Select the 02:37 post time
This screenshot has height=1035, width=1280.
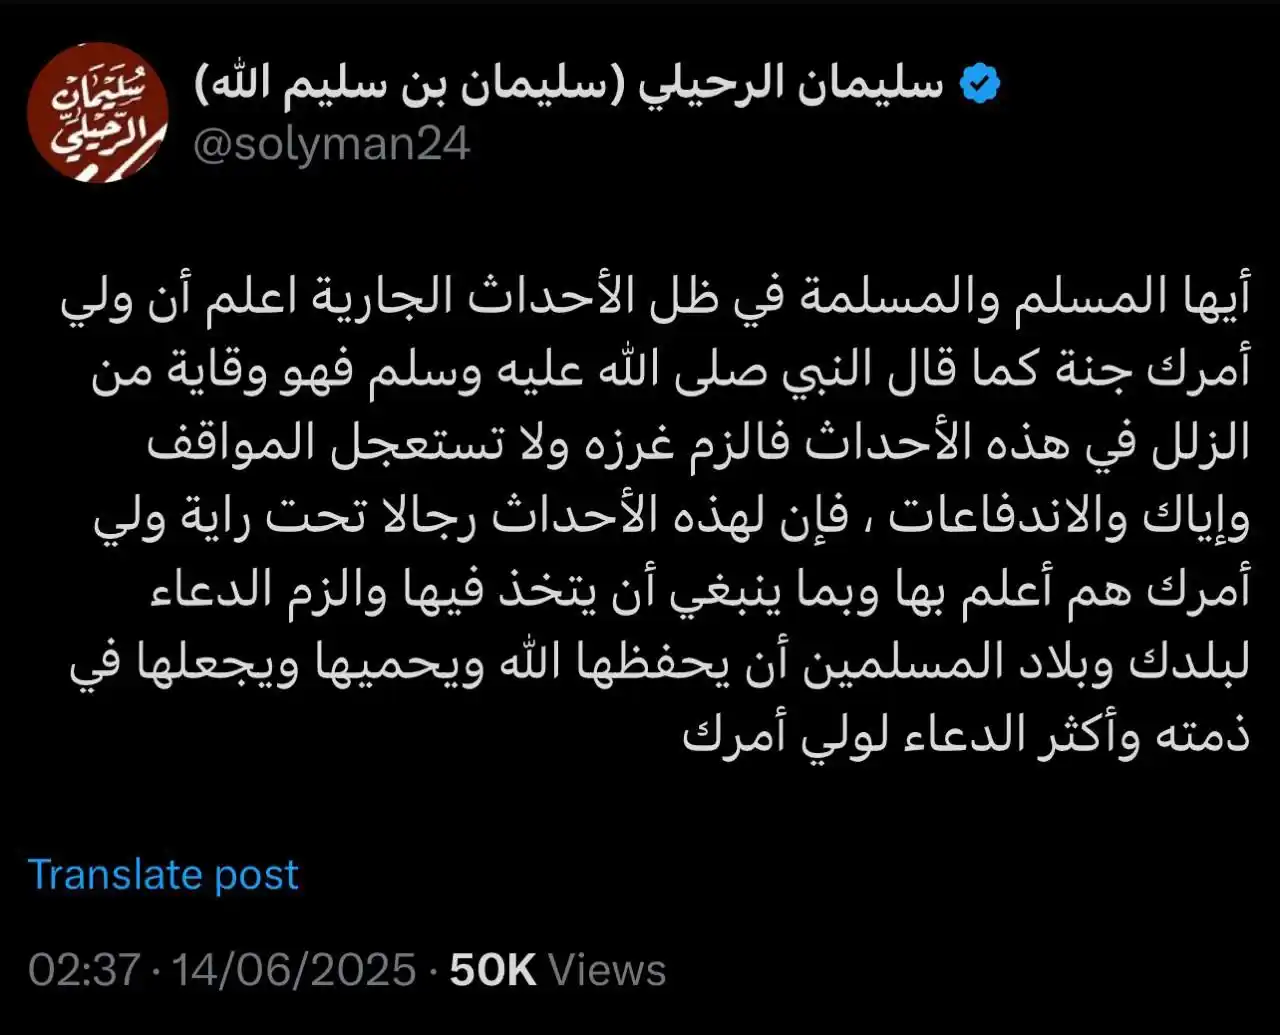(84, 970)
